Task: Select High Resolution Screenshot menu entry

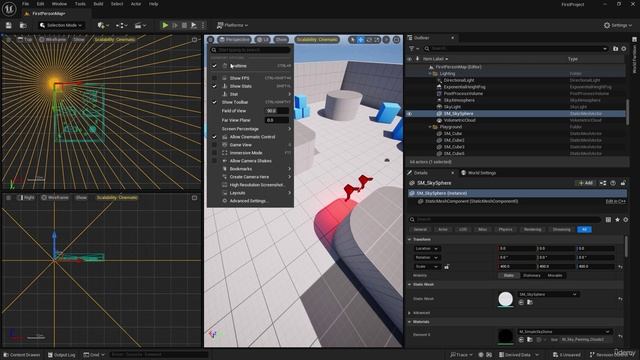Action: 250,185
